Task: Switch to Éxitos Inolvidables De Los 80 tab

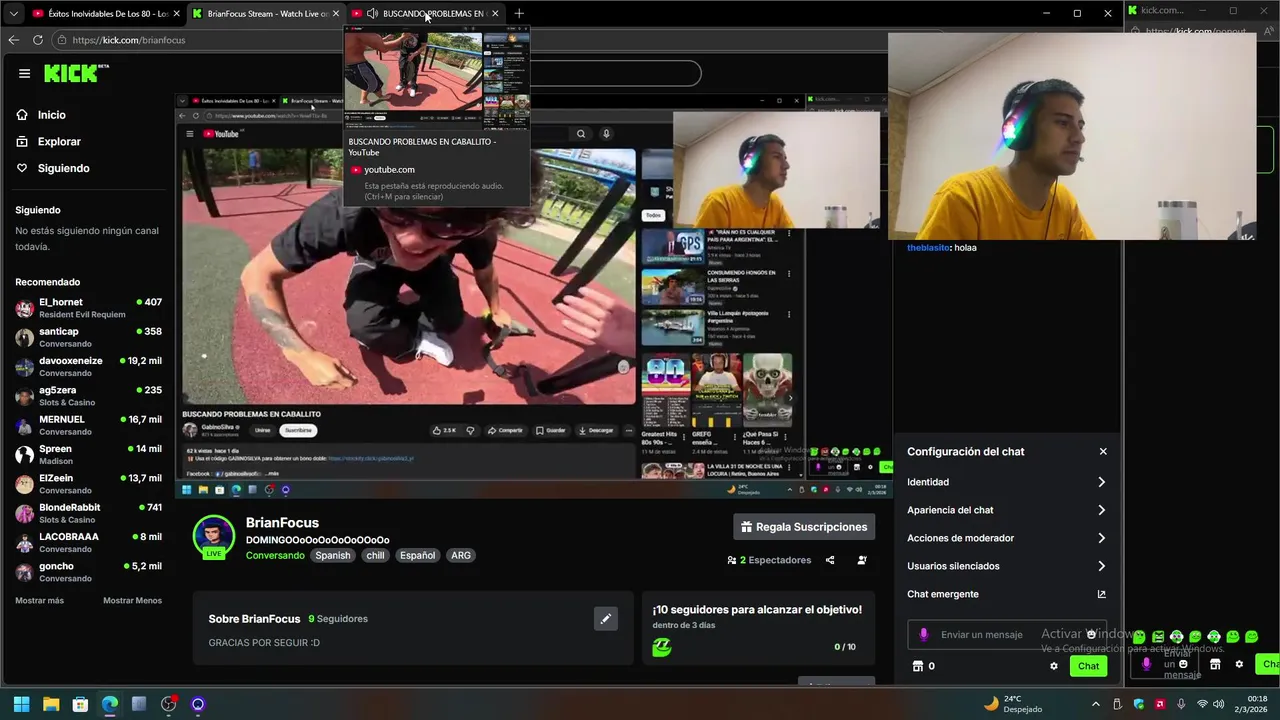Action: [x=105, y=14]
